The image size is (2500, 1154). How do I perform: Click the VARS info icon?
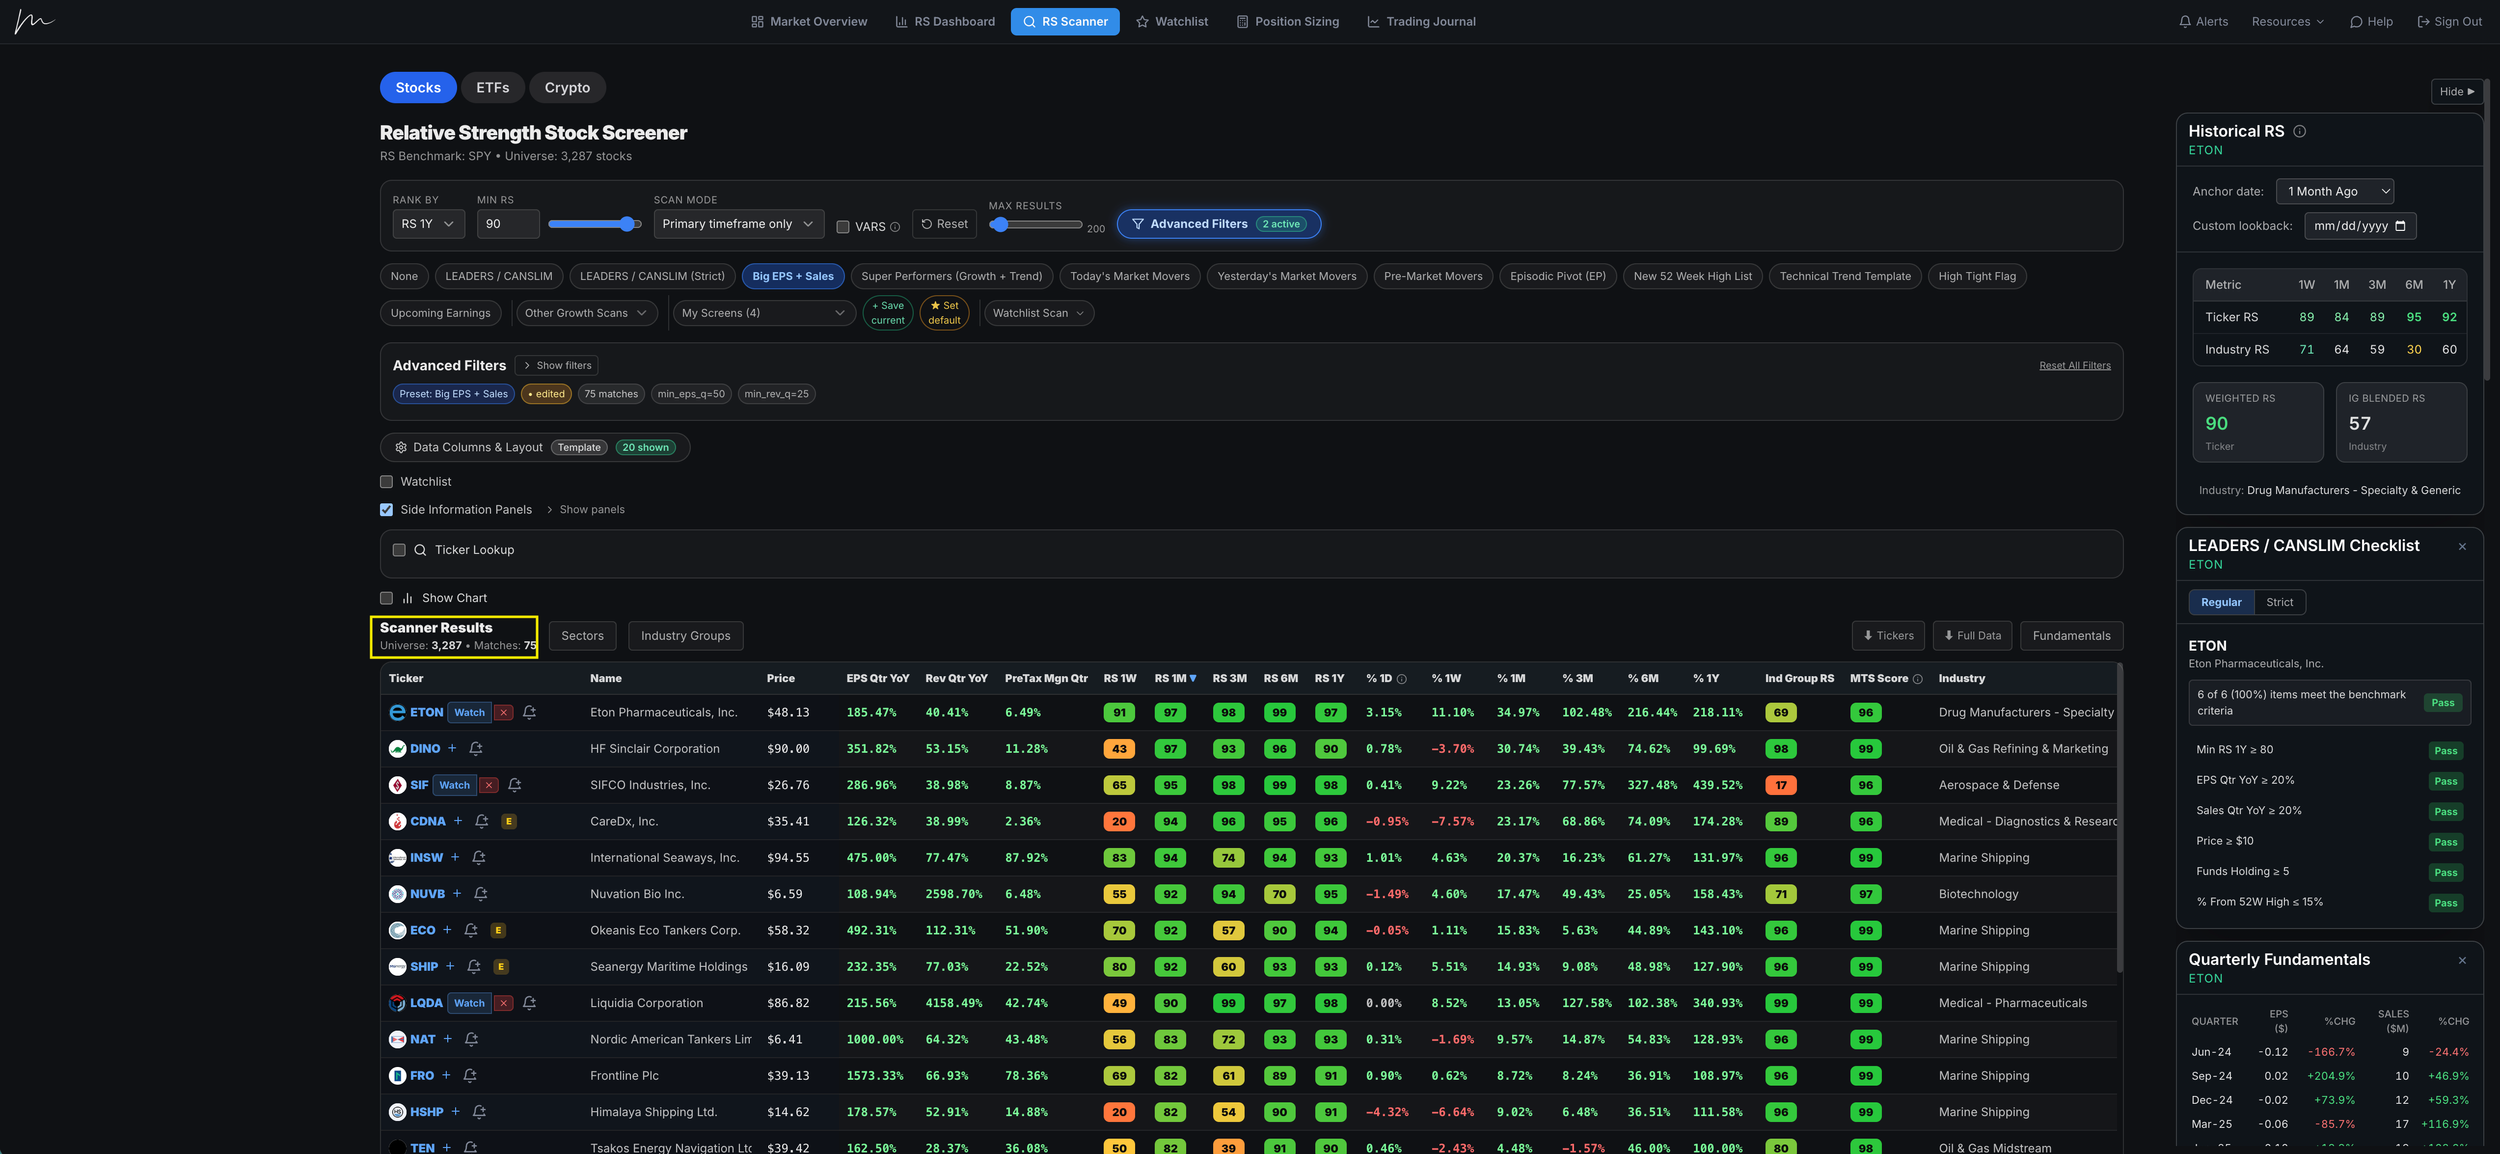[x=895, y=227]
